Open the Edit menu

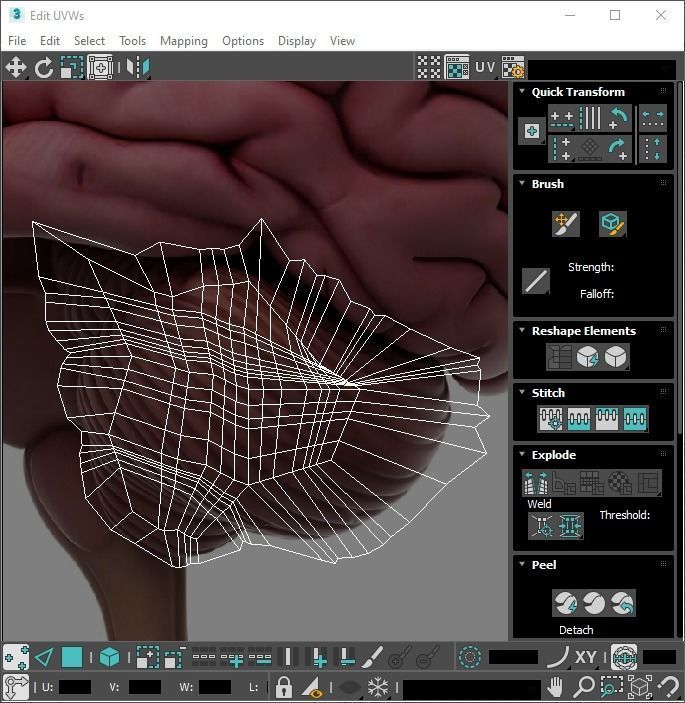[50, 41]
